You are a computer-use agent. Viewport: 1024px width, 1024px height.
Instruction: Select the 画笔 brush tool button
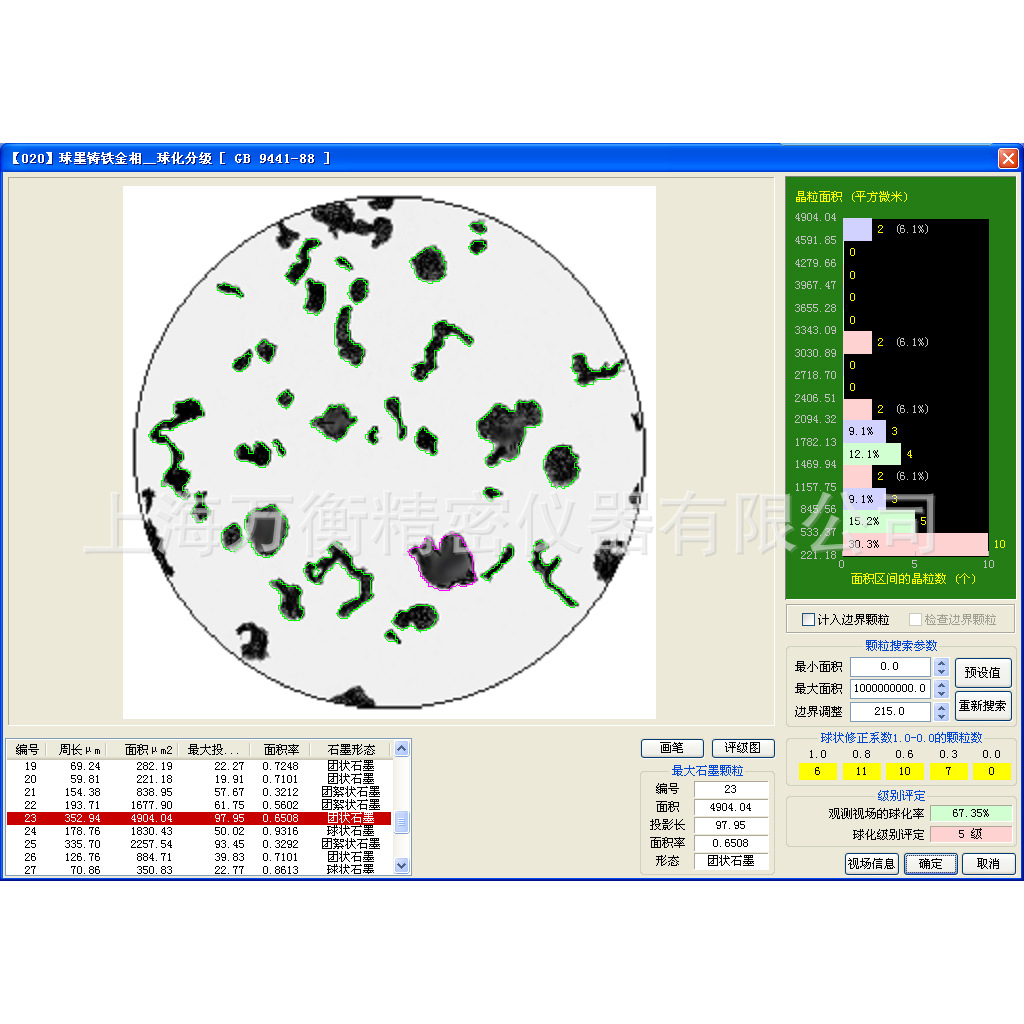coord(672,748)
